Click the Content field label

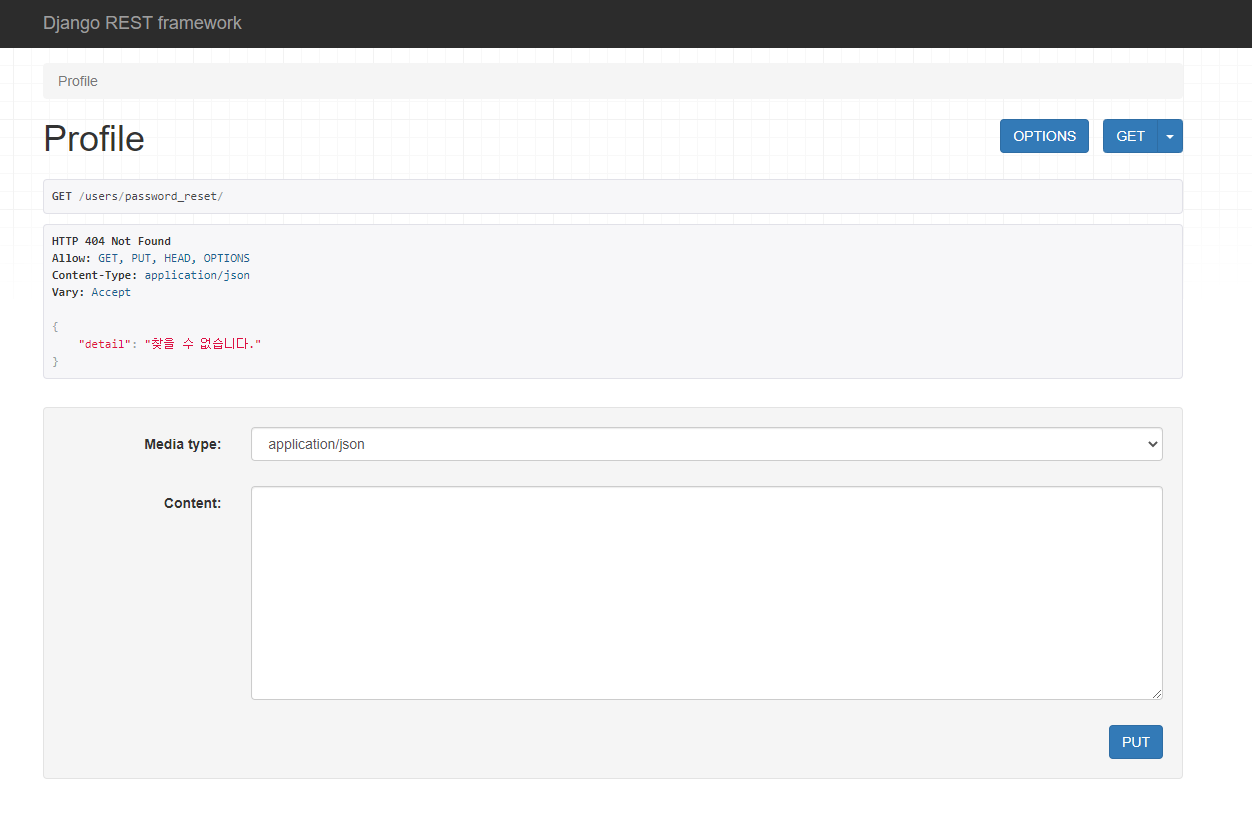point(192,503)
